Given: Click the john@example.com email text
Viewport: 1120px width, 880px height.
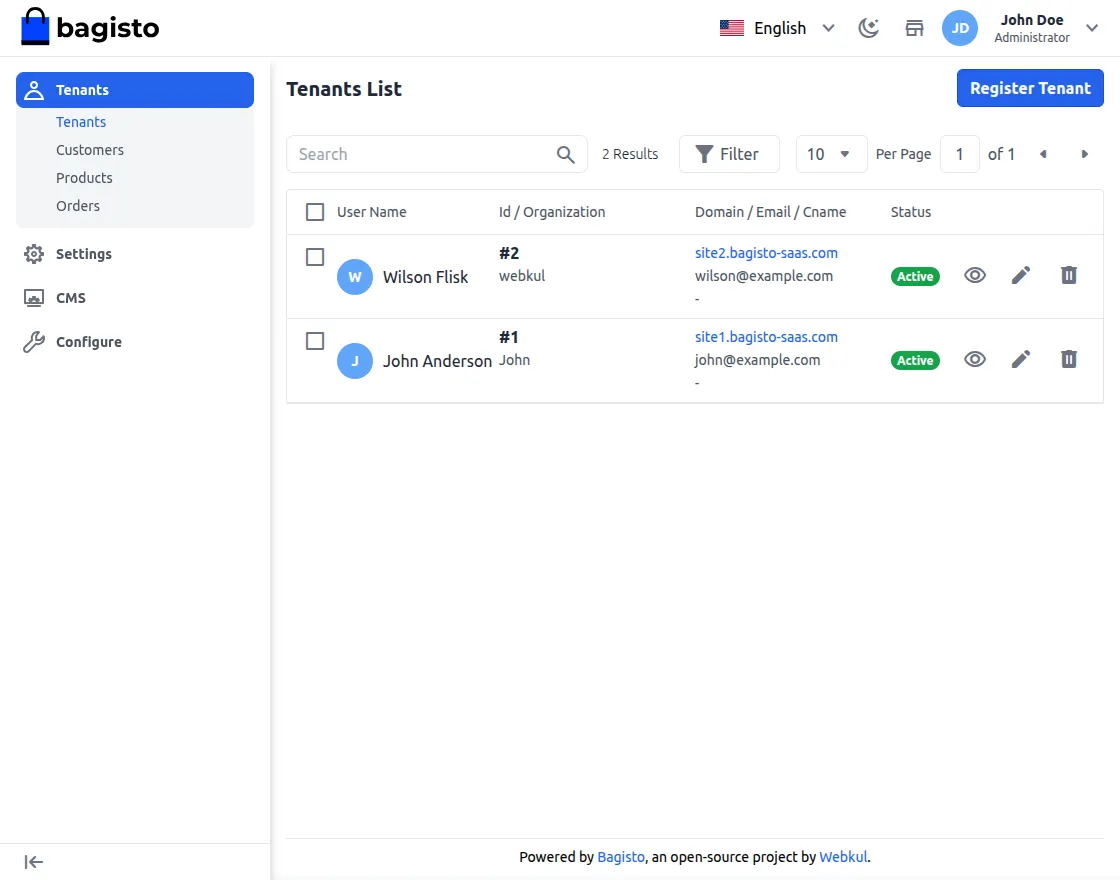Looking at the screenshot, I should click(x=757, y=360).
